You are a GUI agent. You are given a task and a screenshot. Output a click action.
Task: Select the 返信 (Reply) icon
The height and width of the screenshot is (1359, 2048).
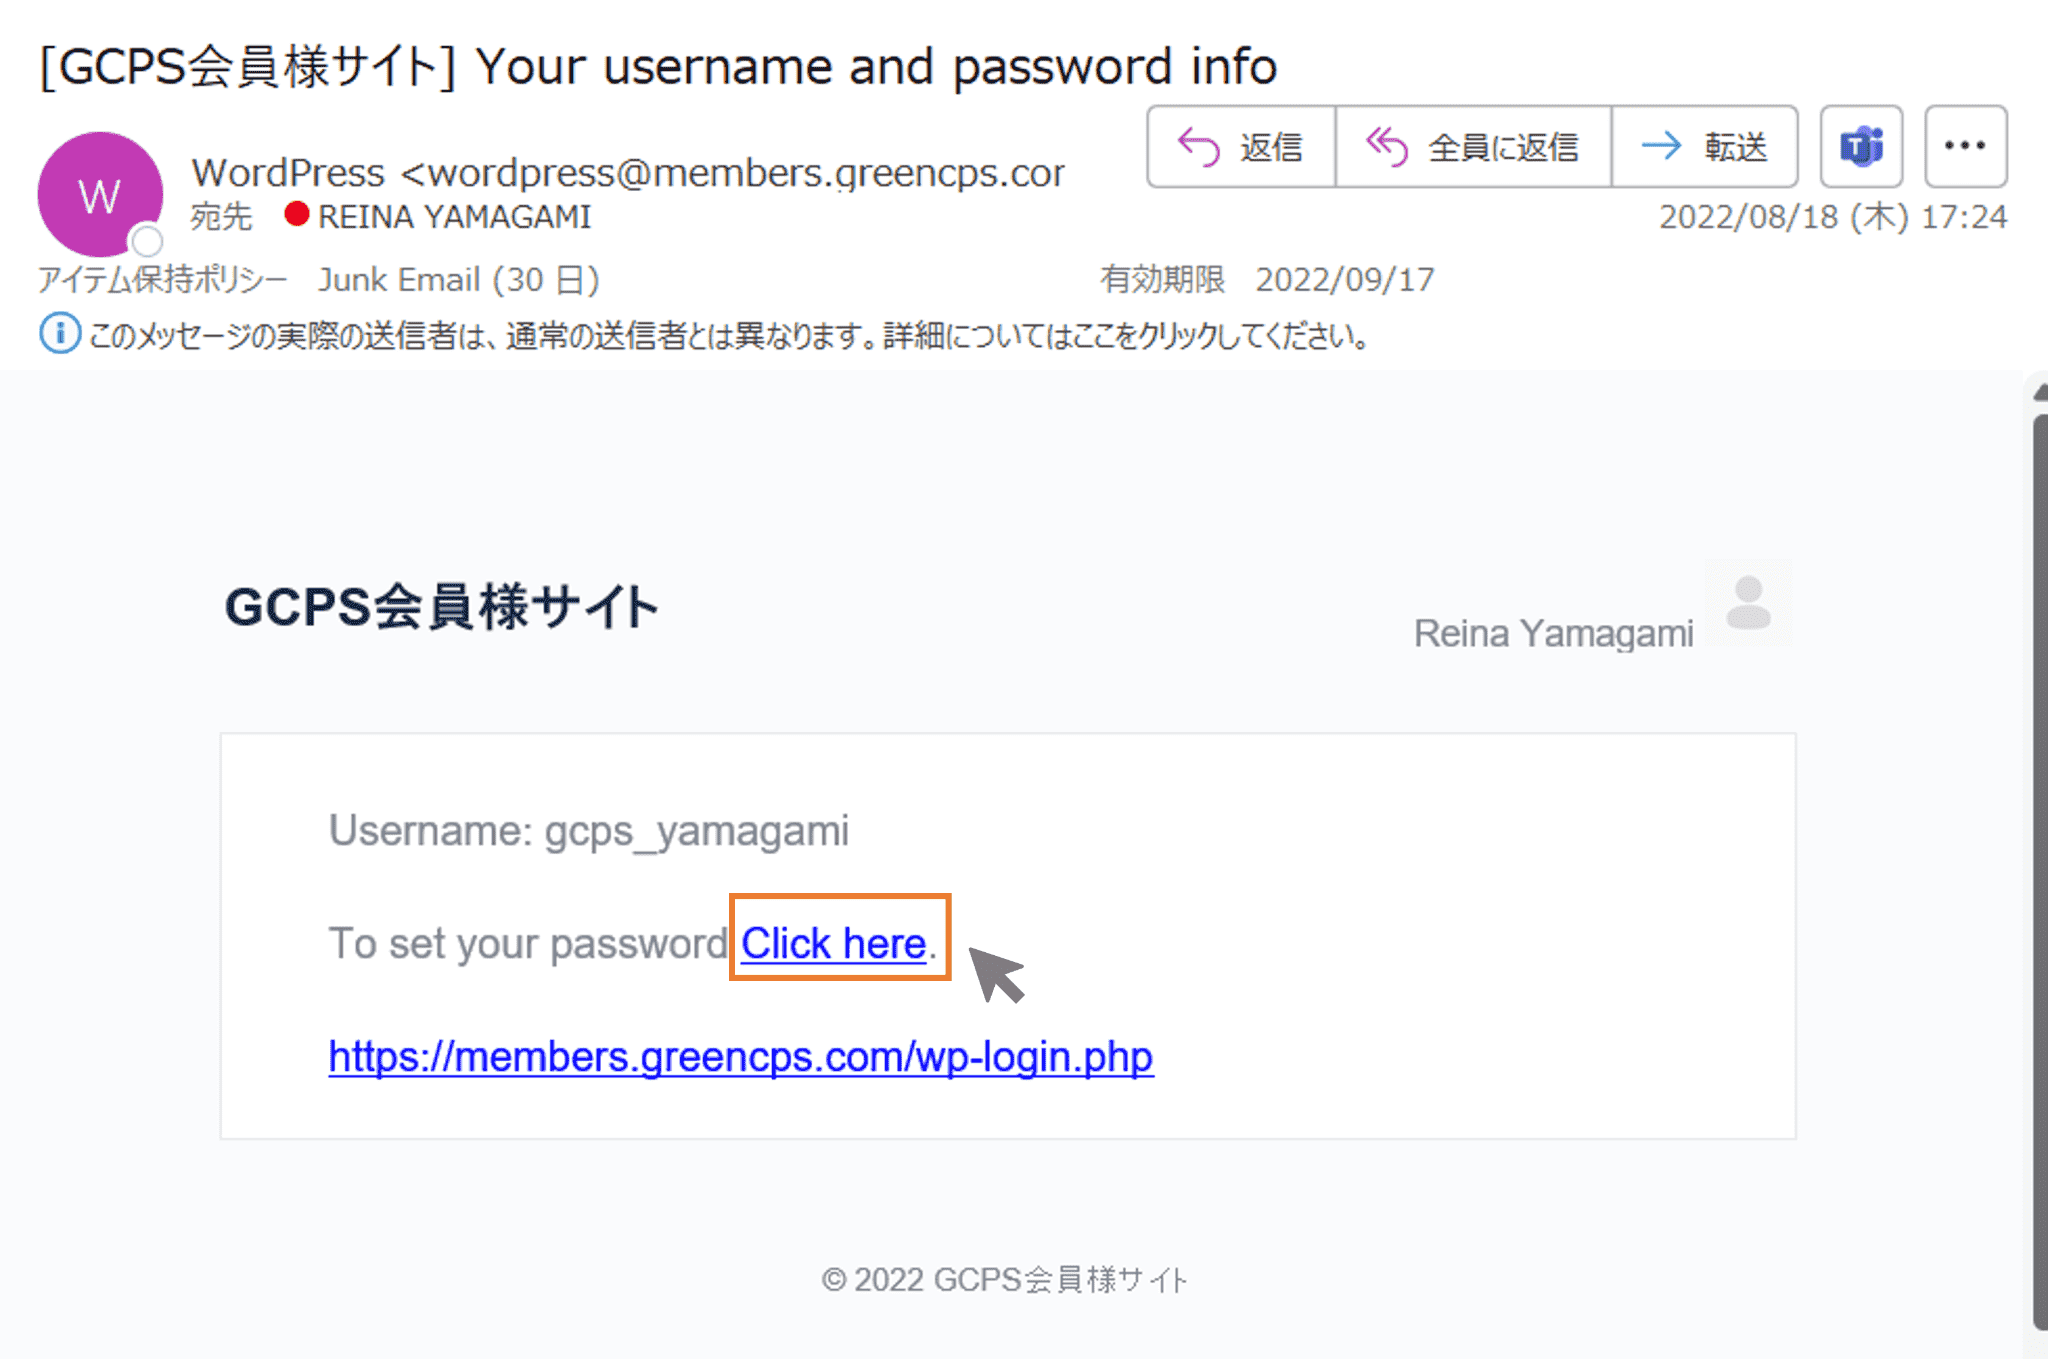point(1197,146)
